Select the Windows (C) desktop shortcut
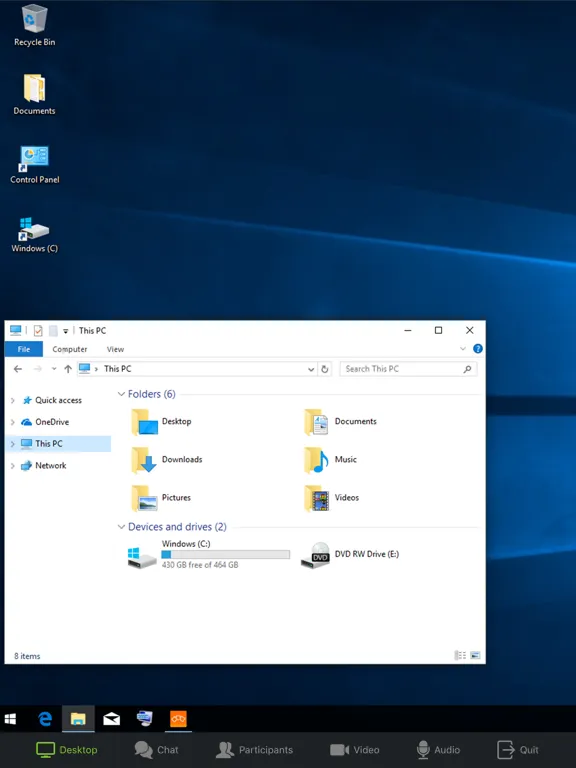This screenshot has height=768, width=576. (34, 234)
